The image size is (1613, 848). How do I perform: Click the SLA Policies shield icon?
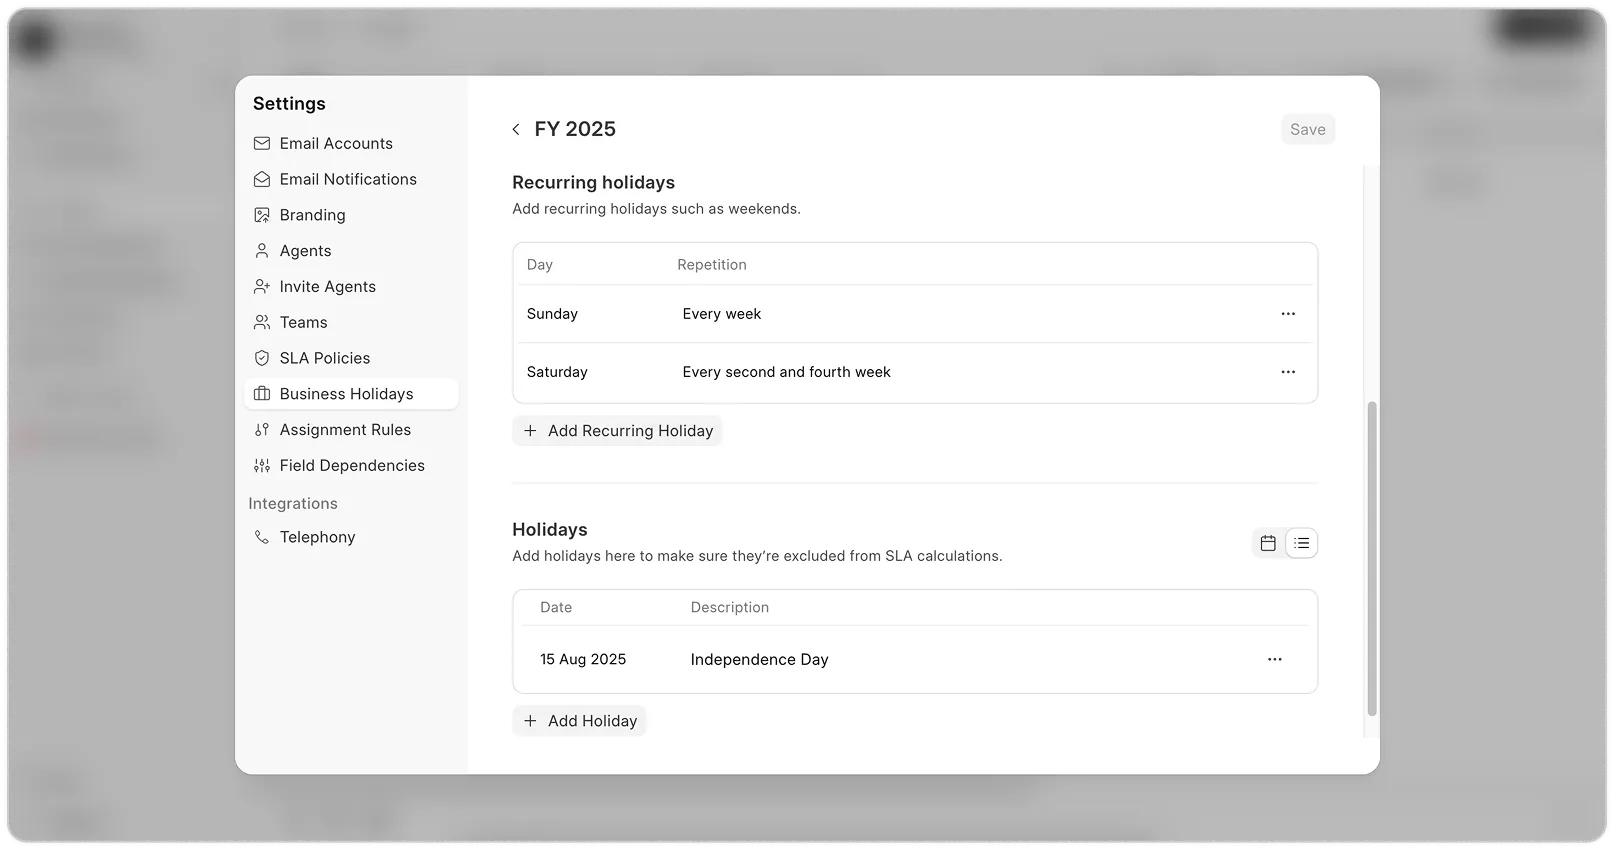[x=262, y=358]
